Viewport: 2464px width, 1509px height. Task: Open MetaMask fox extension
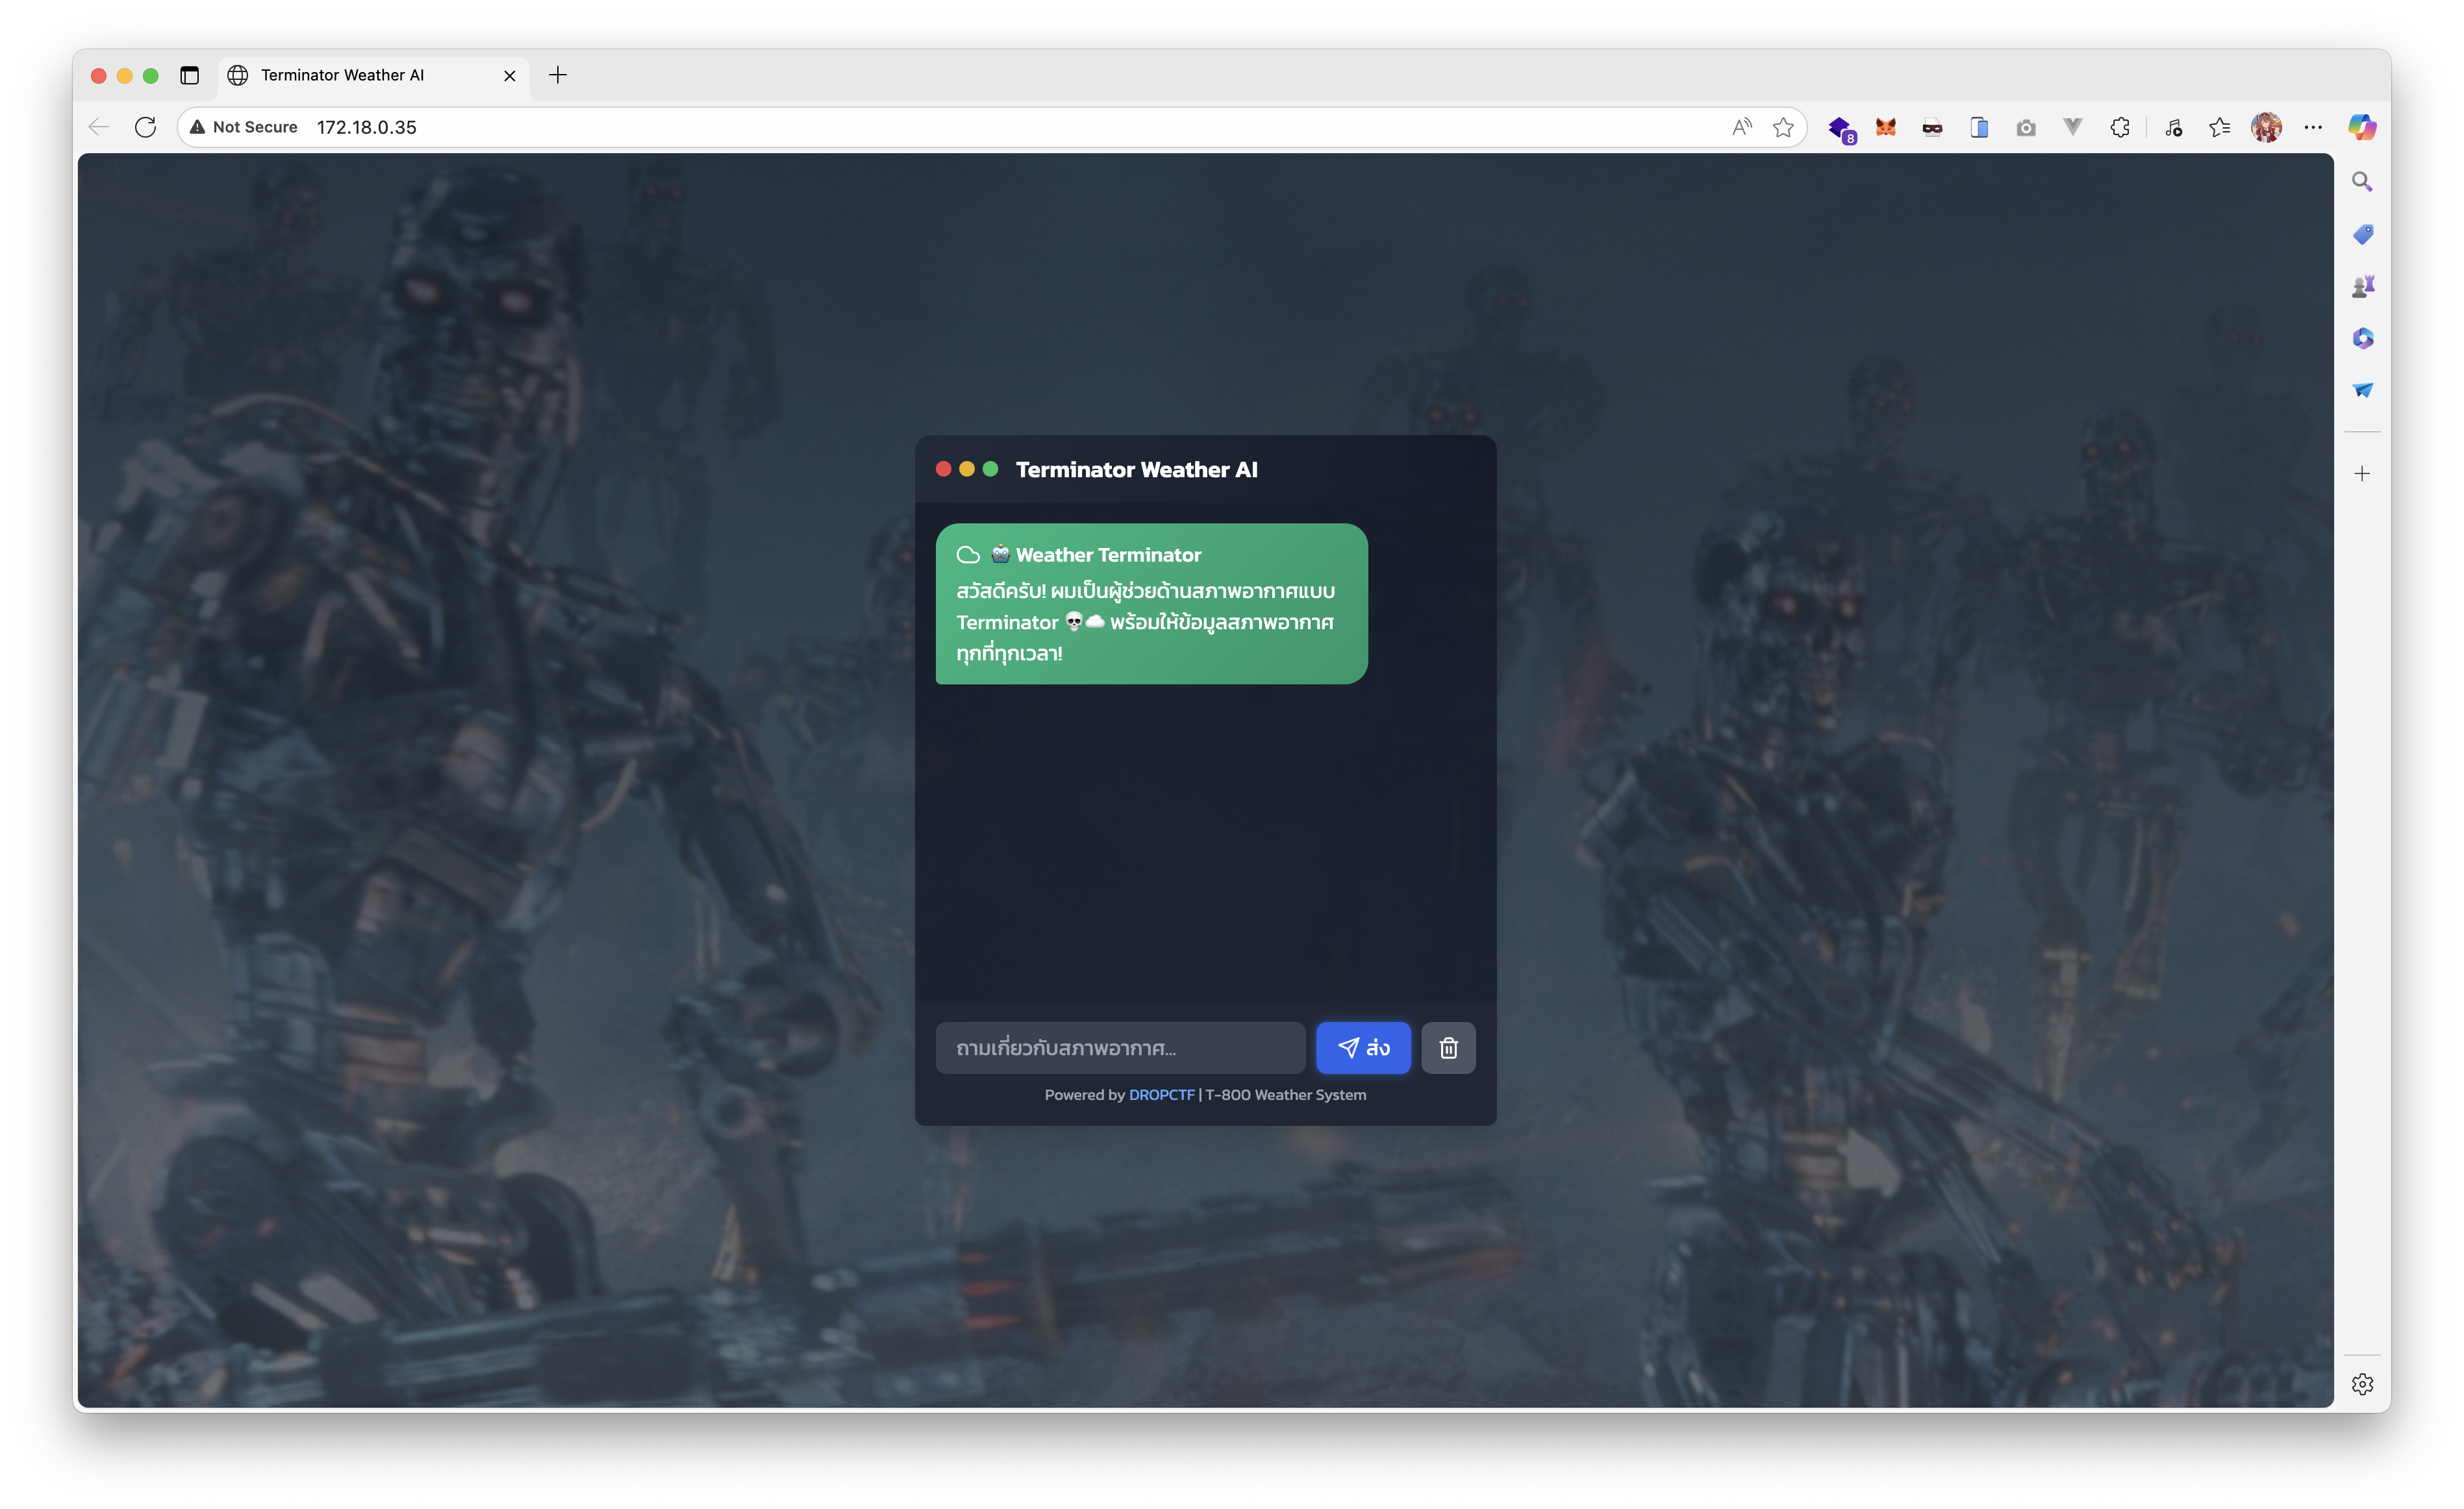tap(1885, 127)
